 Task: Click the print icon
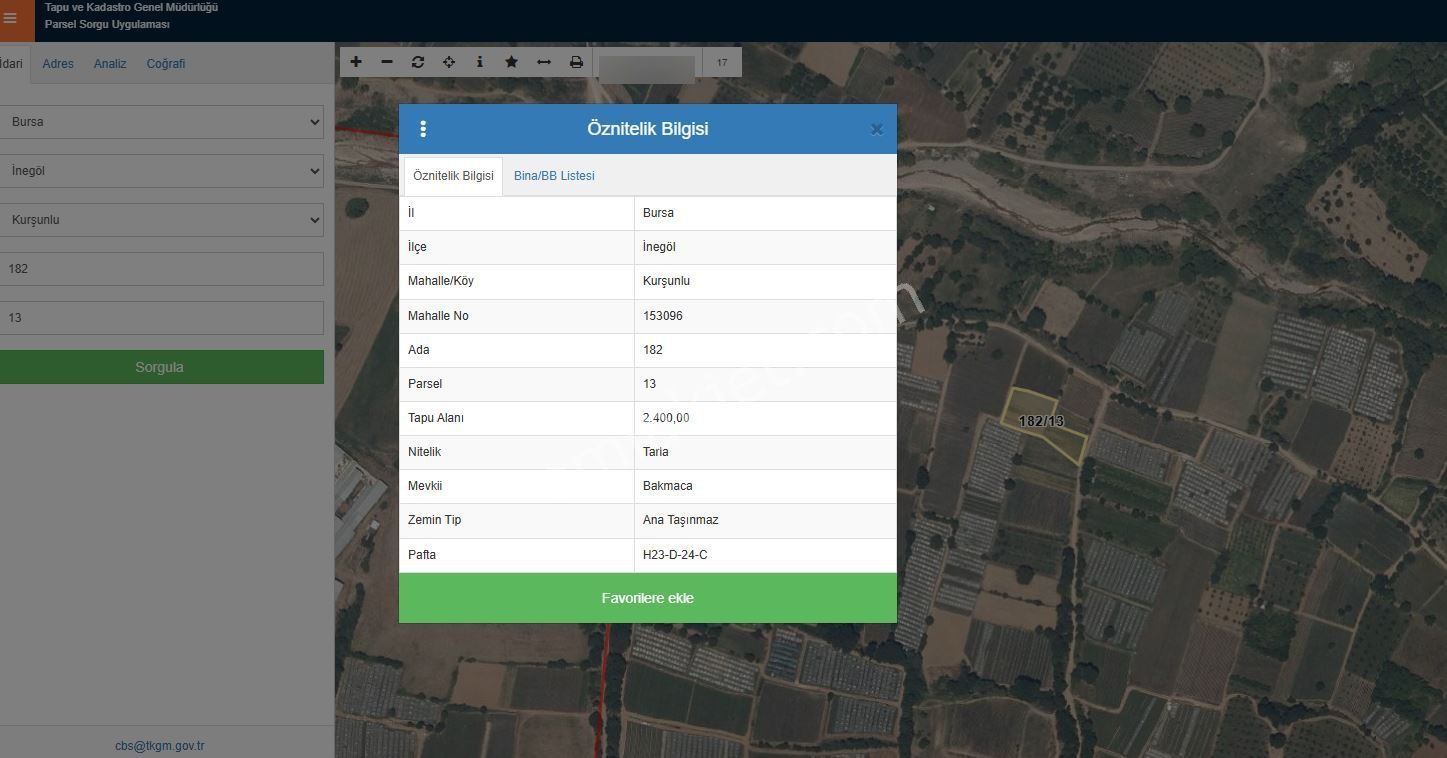(x=576, y=62)
